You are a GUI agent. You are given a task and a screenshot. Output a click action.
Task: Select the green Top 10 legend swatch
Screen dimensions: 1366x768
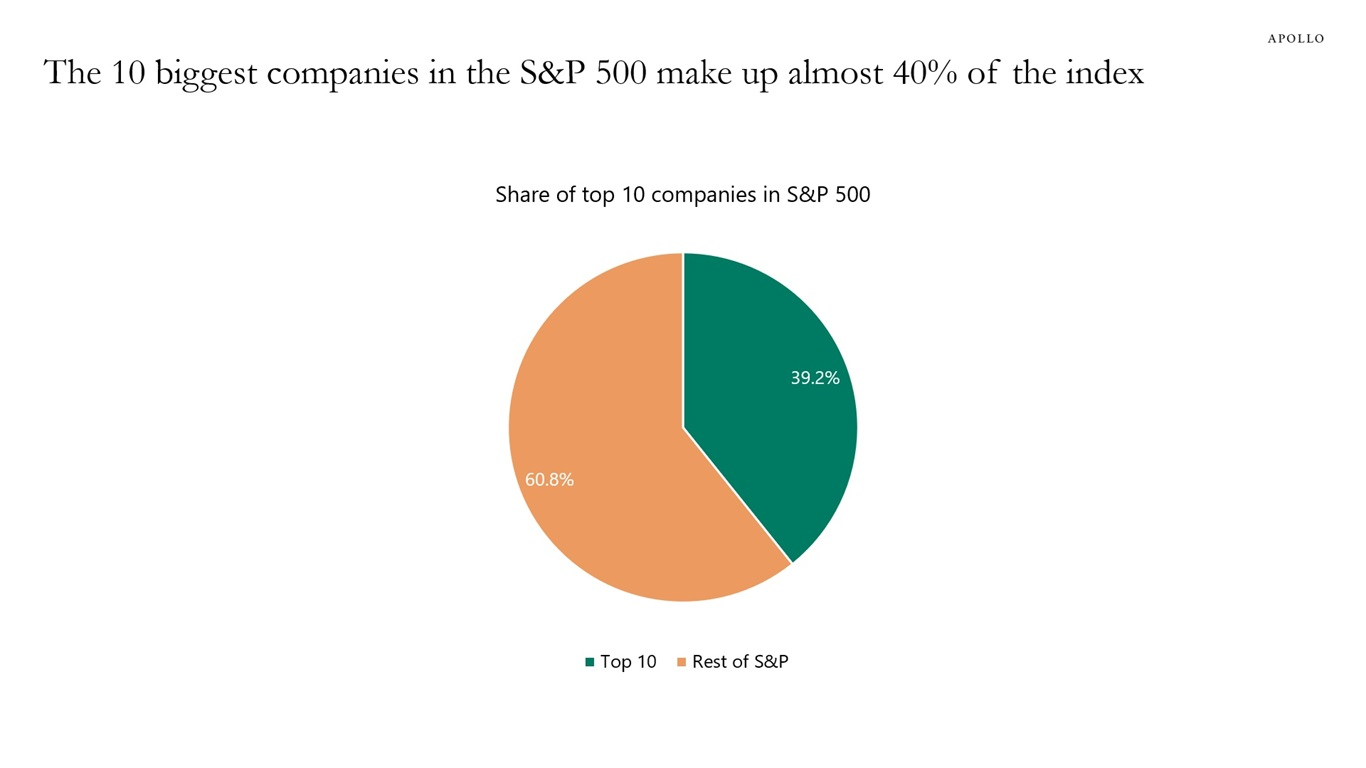click(x=590, y=662)
